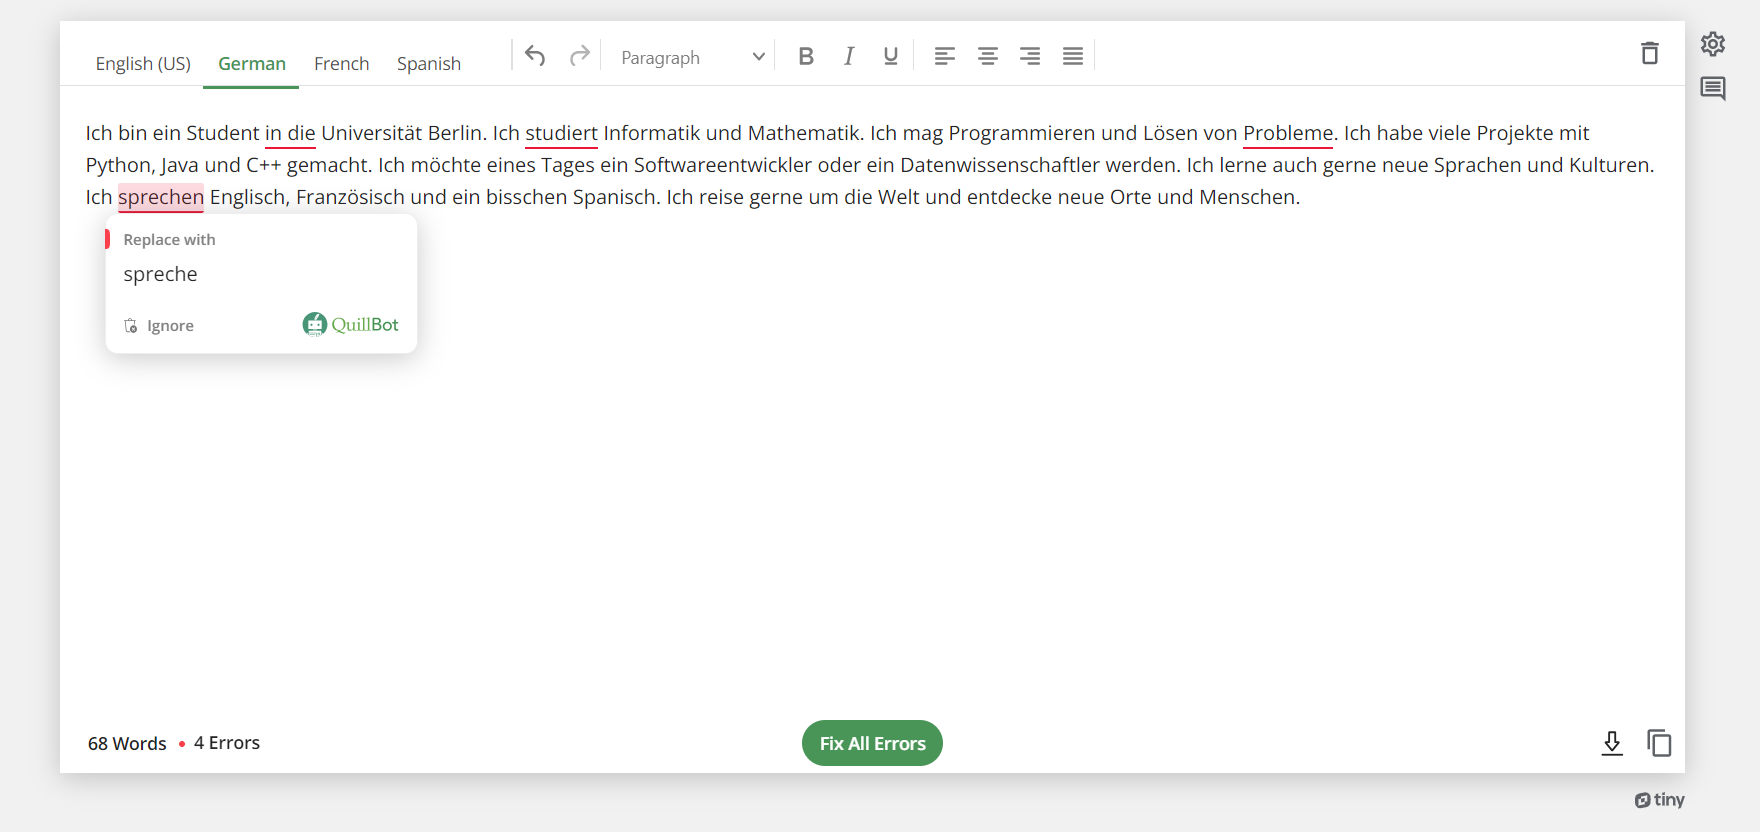
Task: Accept the replacement 'spreche'
Action: 161,274
